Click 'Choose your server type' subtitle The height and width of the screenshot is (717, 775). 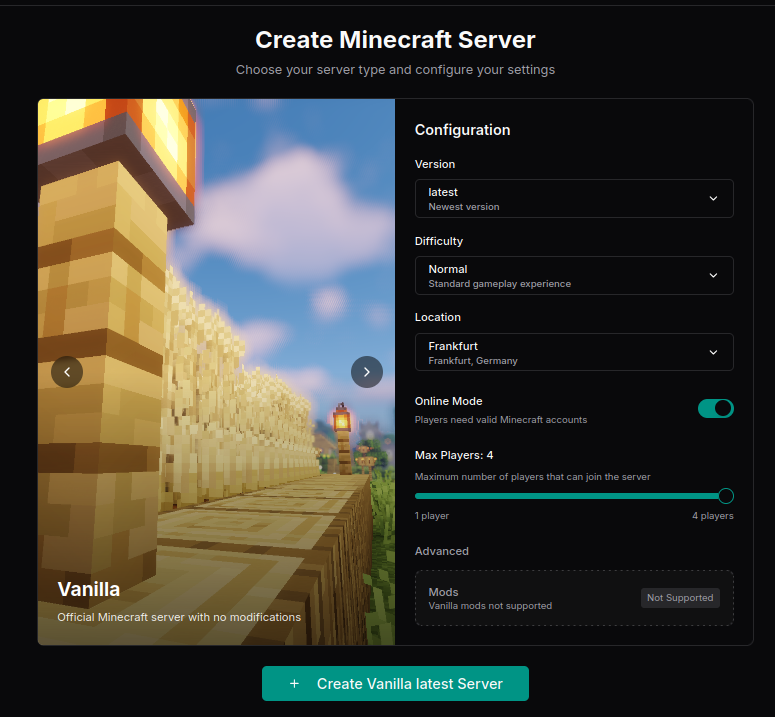(x=395, y=70)
